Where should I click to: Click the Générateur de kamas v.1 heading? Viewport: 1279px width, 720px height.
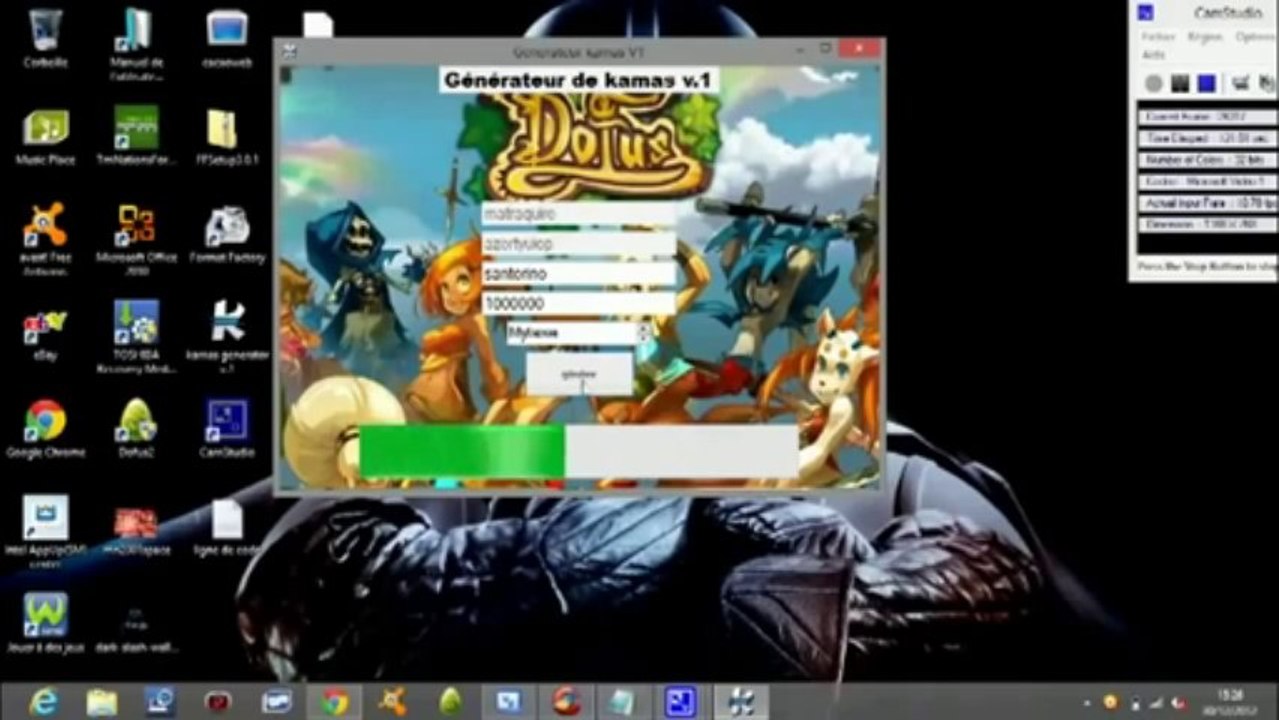click(578, 80)
